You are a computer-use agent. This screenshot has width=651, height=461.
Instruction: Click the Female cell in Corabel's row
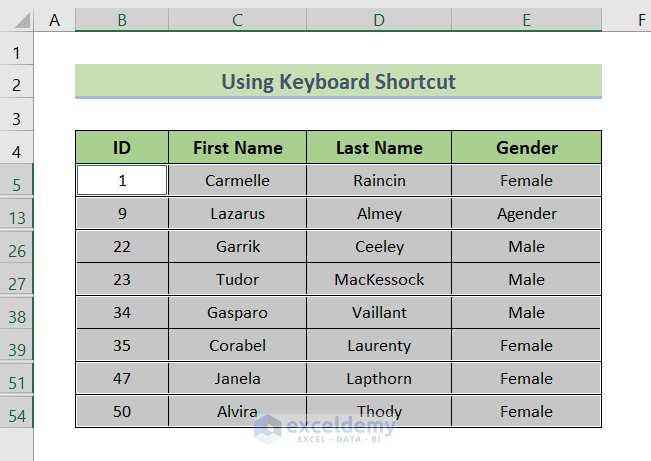526,345
